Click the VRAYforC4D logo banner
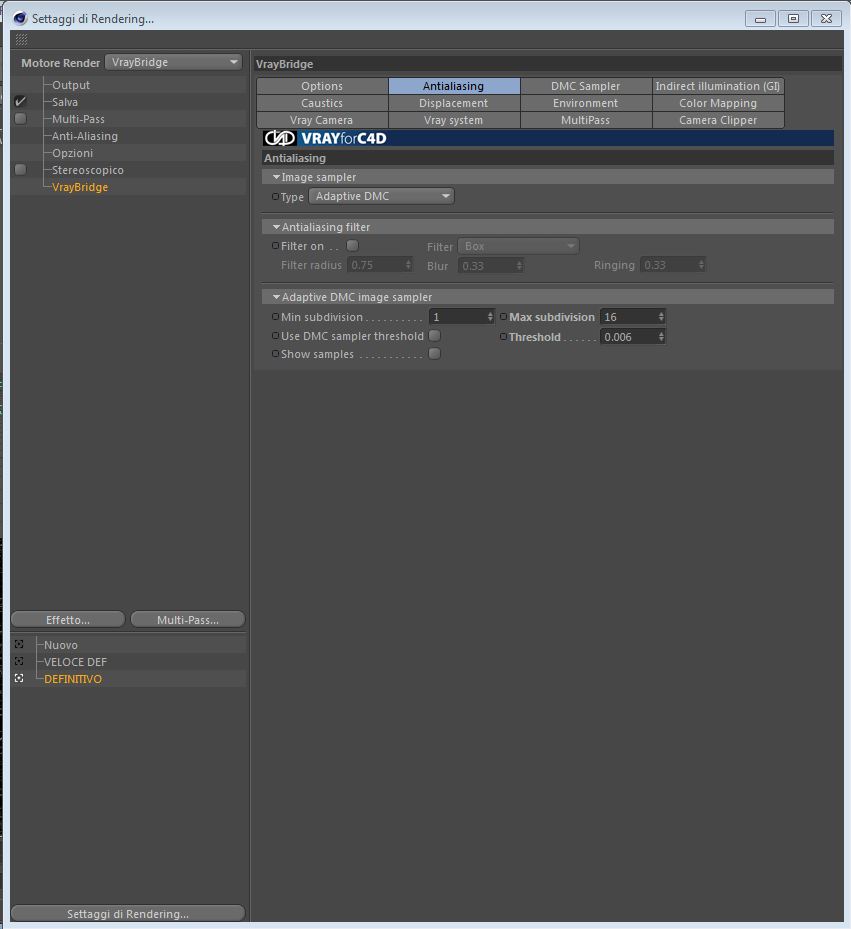This screenshot has height=929, width=851. 548,138
